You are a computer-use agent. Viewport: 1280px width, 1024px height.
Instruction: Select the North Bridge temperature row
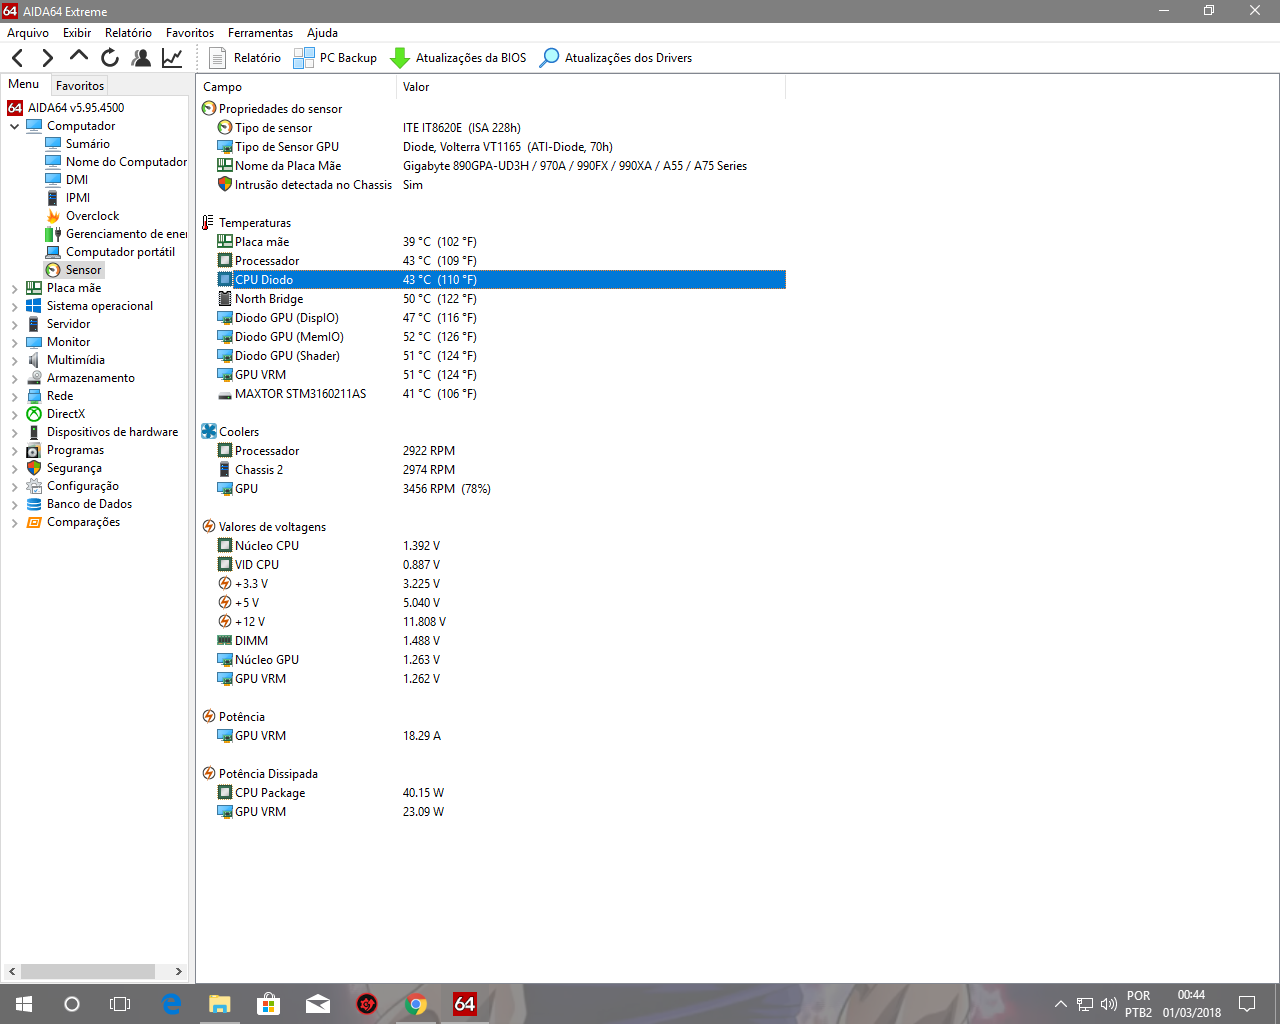pos(491,299)
